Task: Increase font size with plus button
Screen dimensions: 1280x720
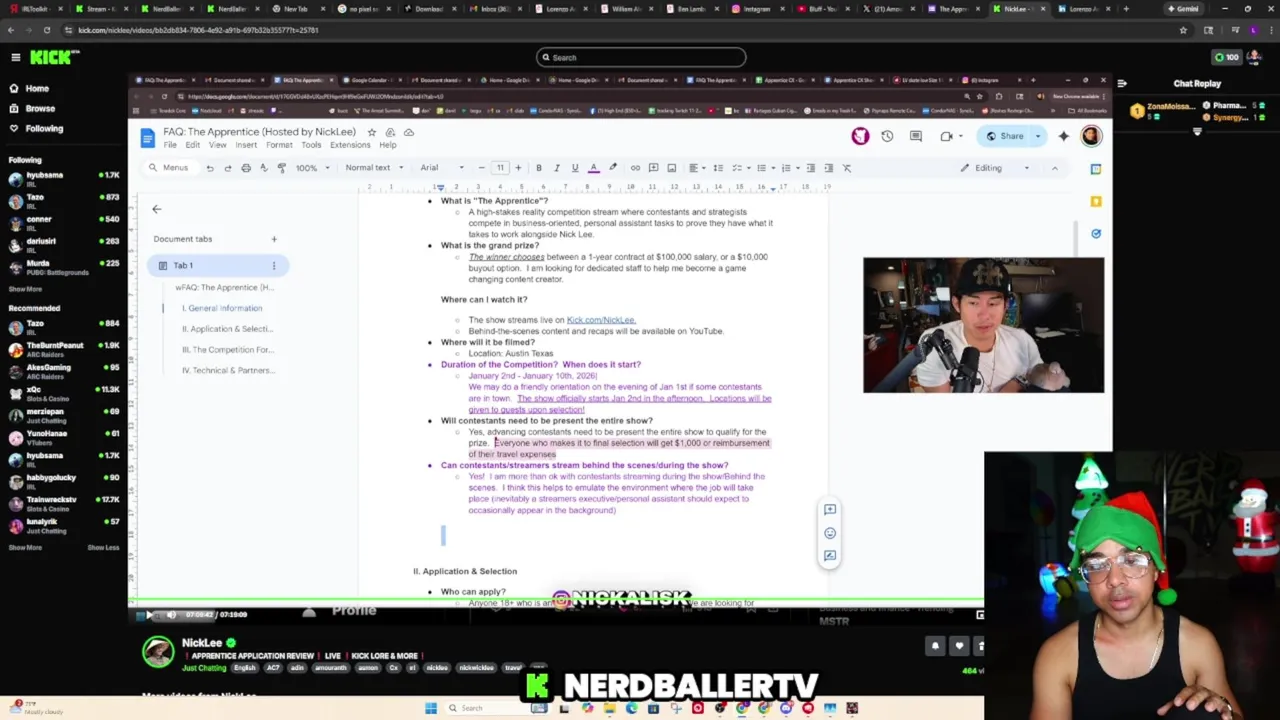Action: point(518,168)
